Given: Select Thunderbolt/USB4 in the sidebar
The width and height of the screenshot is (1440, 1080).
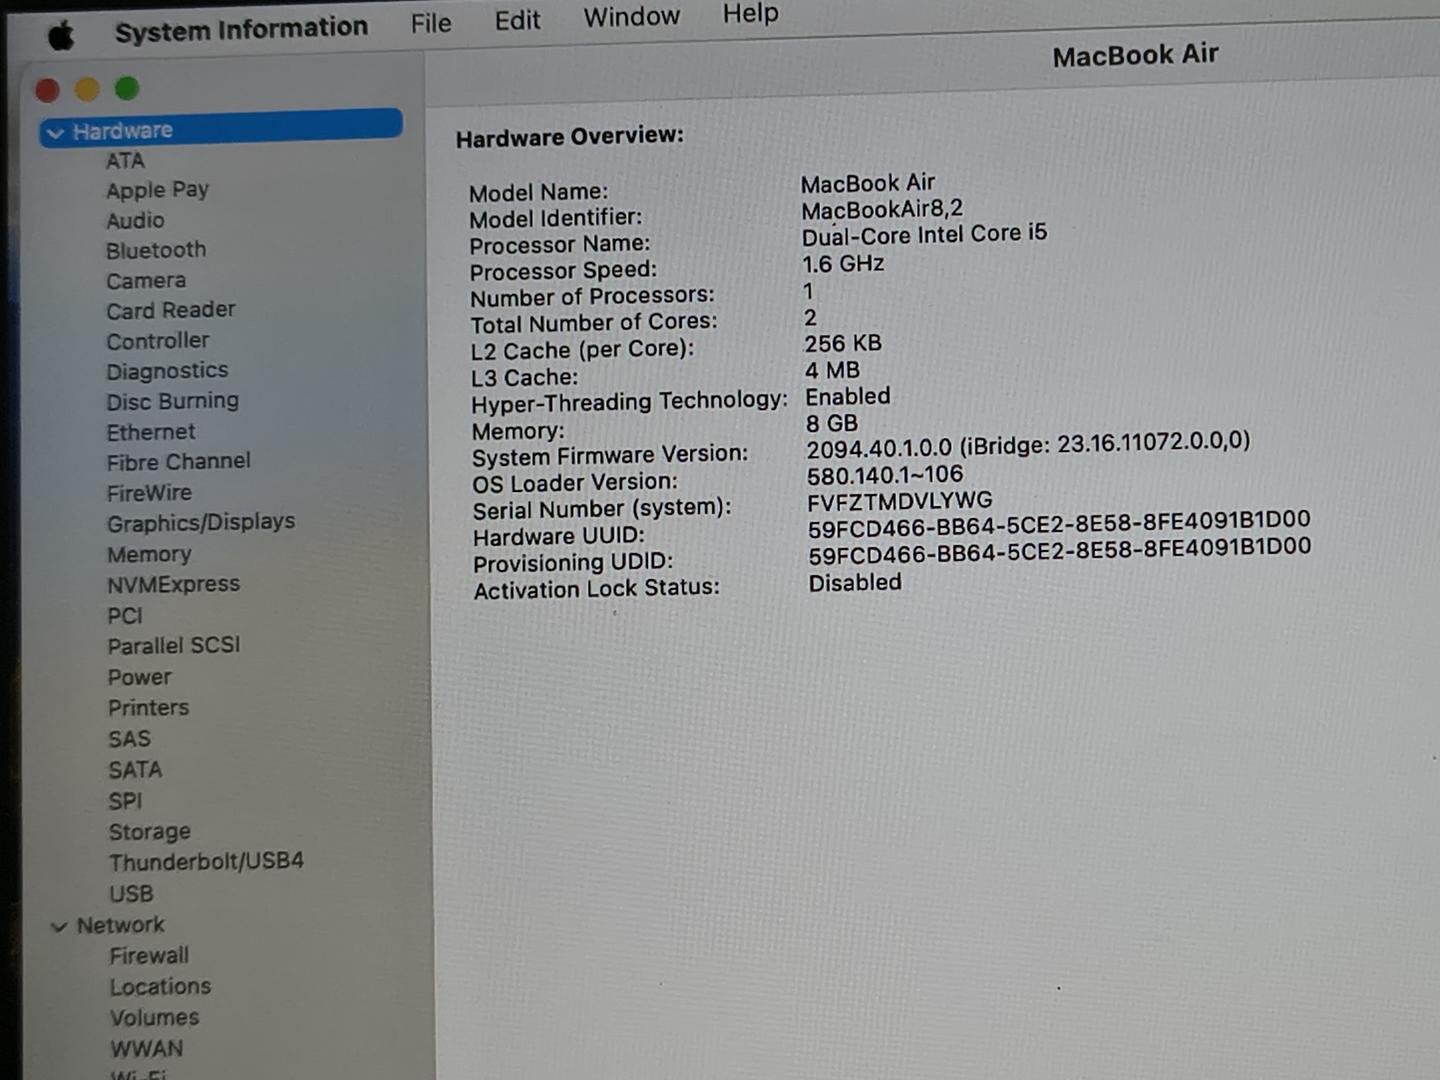Looking at the screenshot, I should [206, 862].
